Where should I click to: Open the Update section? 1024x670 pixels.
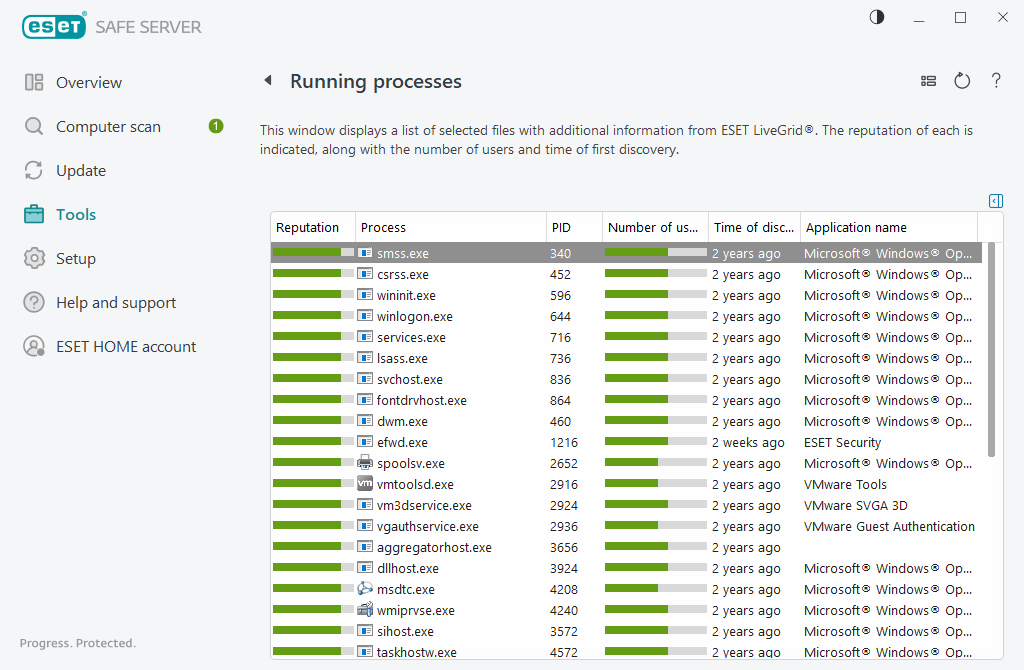tap(33, 170)
